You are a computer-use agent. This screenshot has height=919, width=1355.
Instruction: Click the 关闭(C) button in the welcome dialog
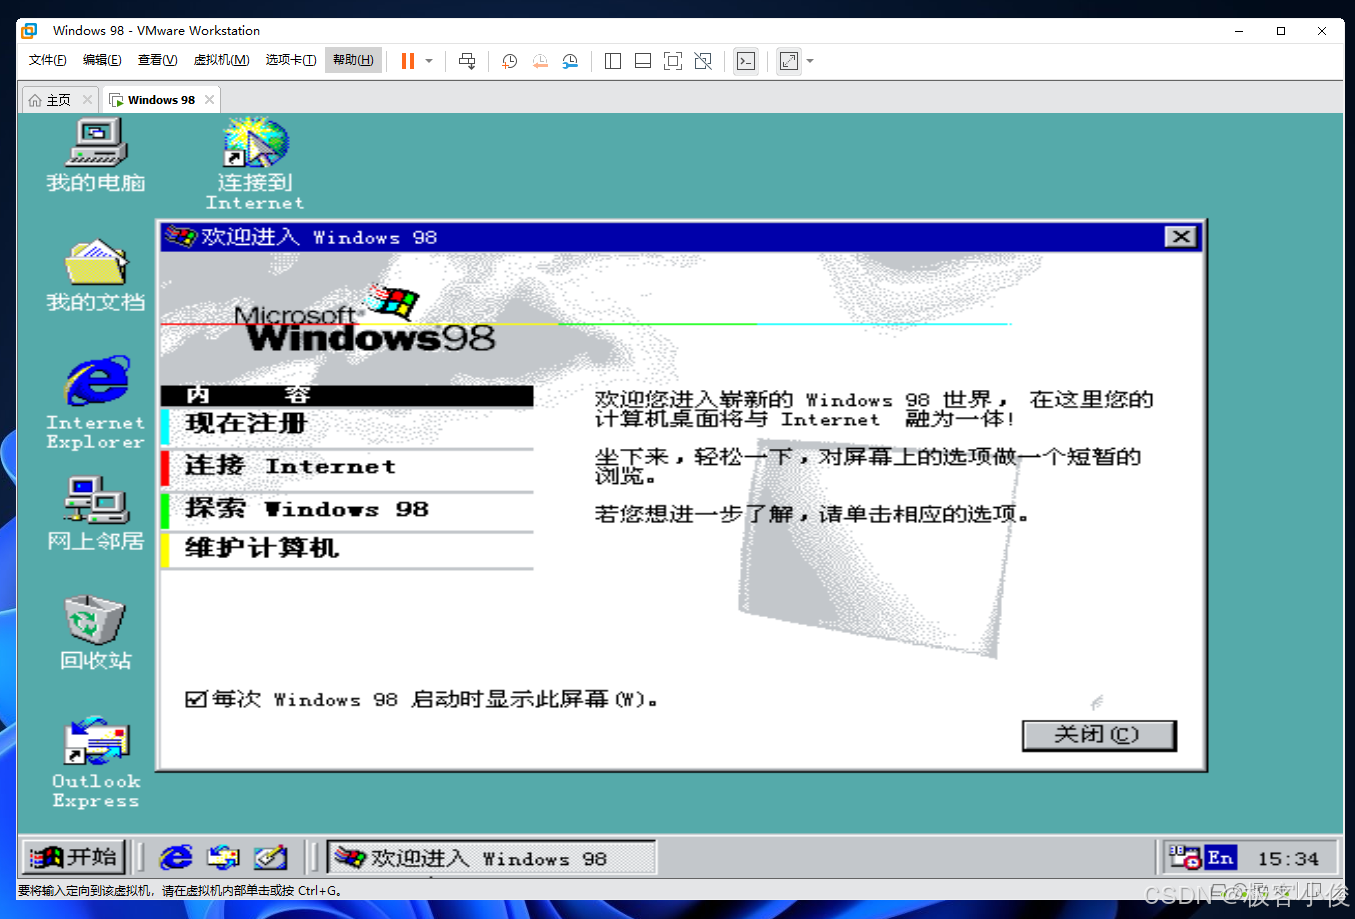coord(1099,735)
